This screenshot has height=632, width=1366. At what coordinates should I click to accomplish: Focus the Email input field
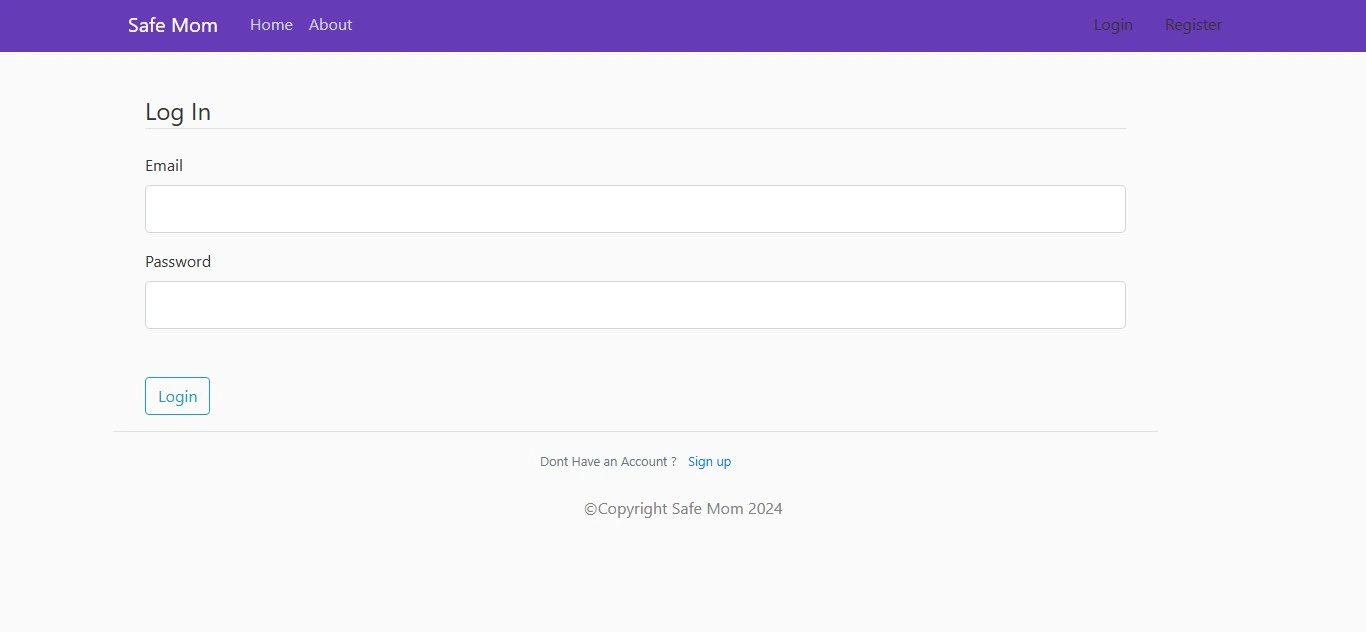(x=635, y=209)
